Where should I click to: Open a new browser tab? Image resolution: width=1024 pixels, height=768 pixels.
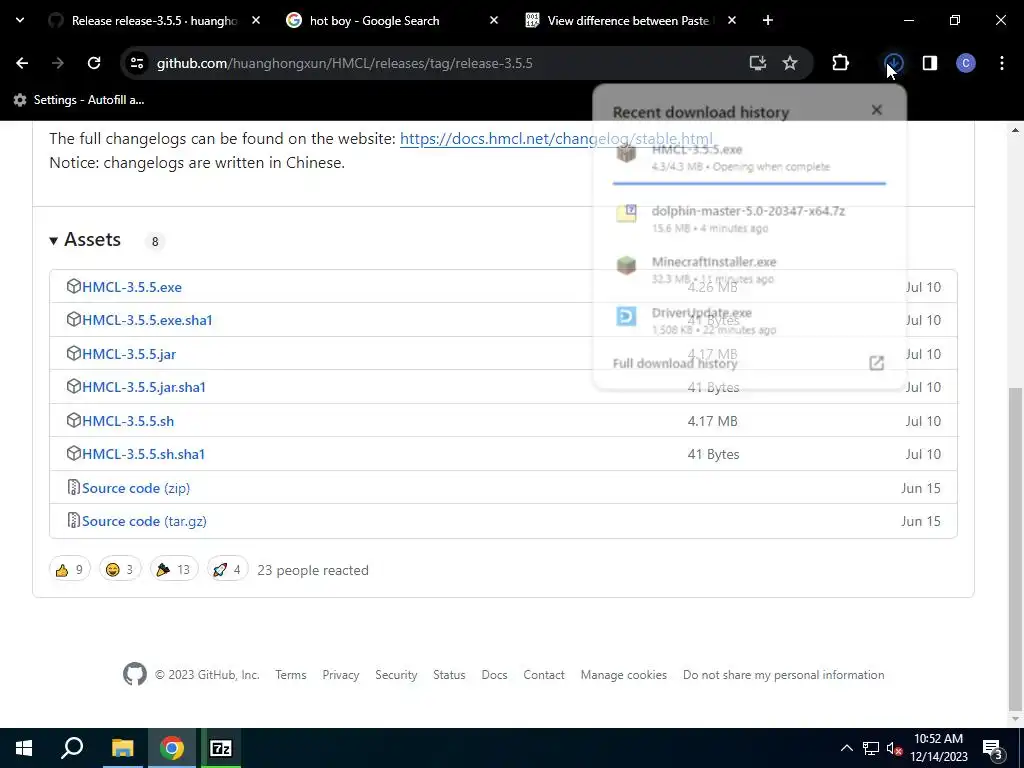click(x=768, y=20)
